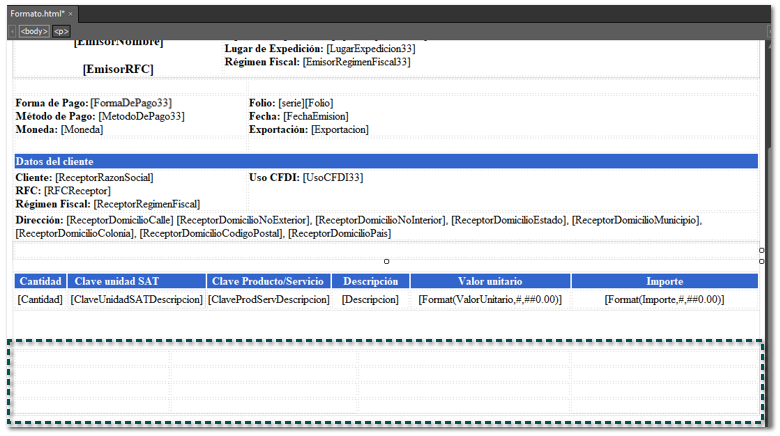The image size is (780, 436).
Task: Click the [EmisorRFC] placeholder text
Action: pos(118,69)
